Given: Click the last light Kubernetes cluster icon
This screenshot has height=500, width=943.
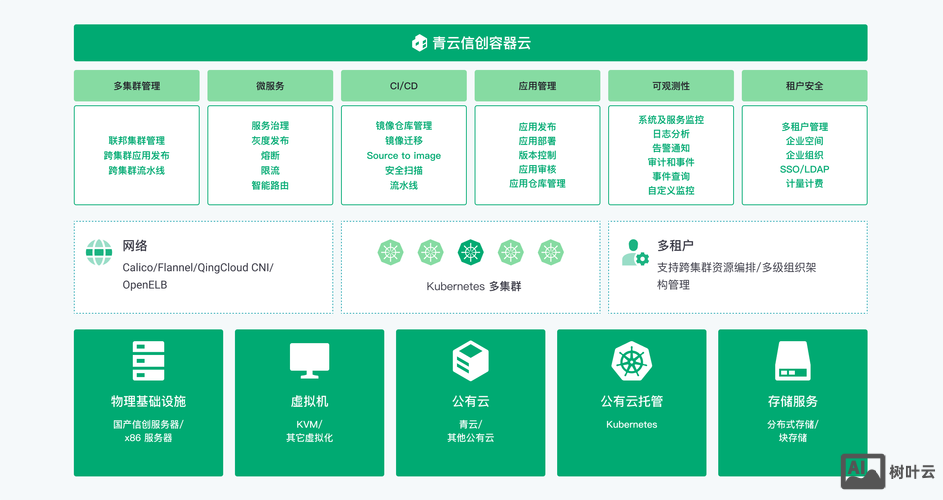Looking at the screenshot, I should (x=550, y=252).
